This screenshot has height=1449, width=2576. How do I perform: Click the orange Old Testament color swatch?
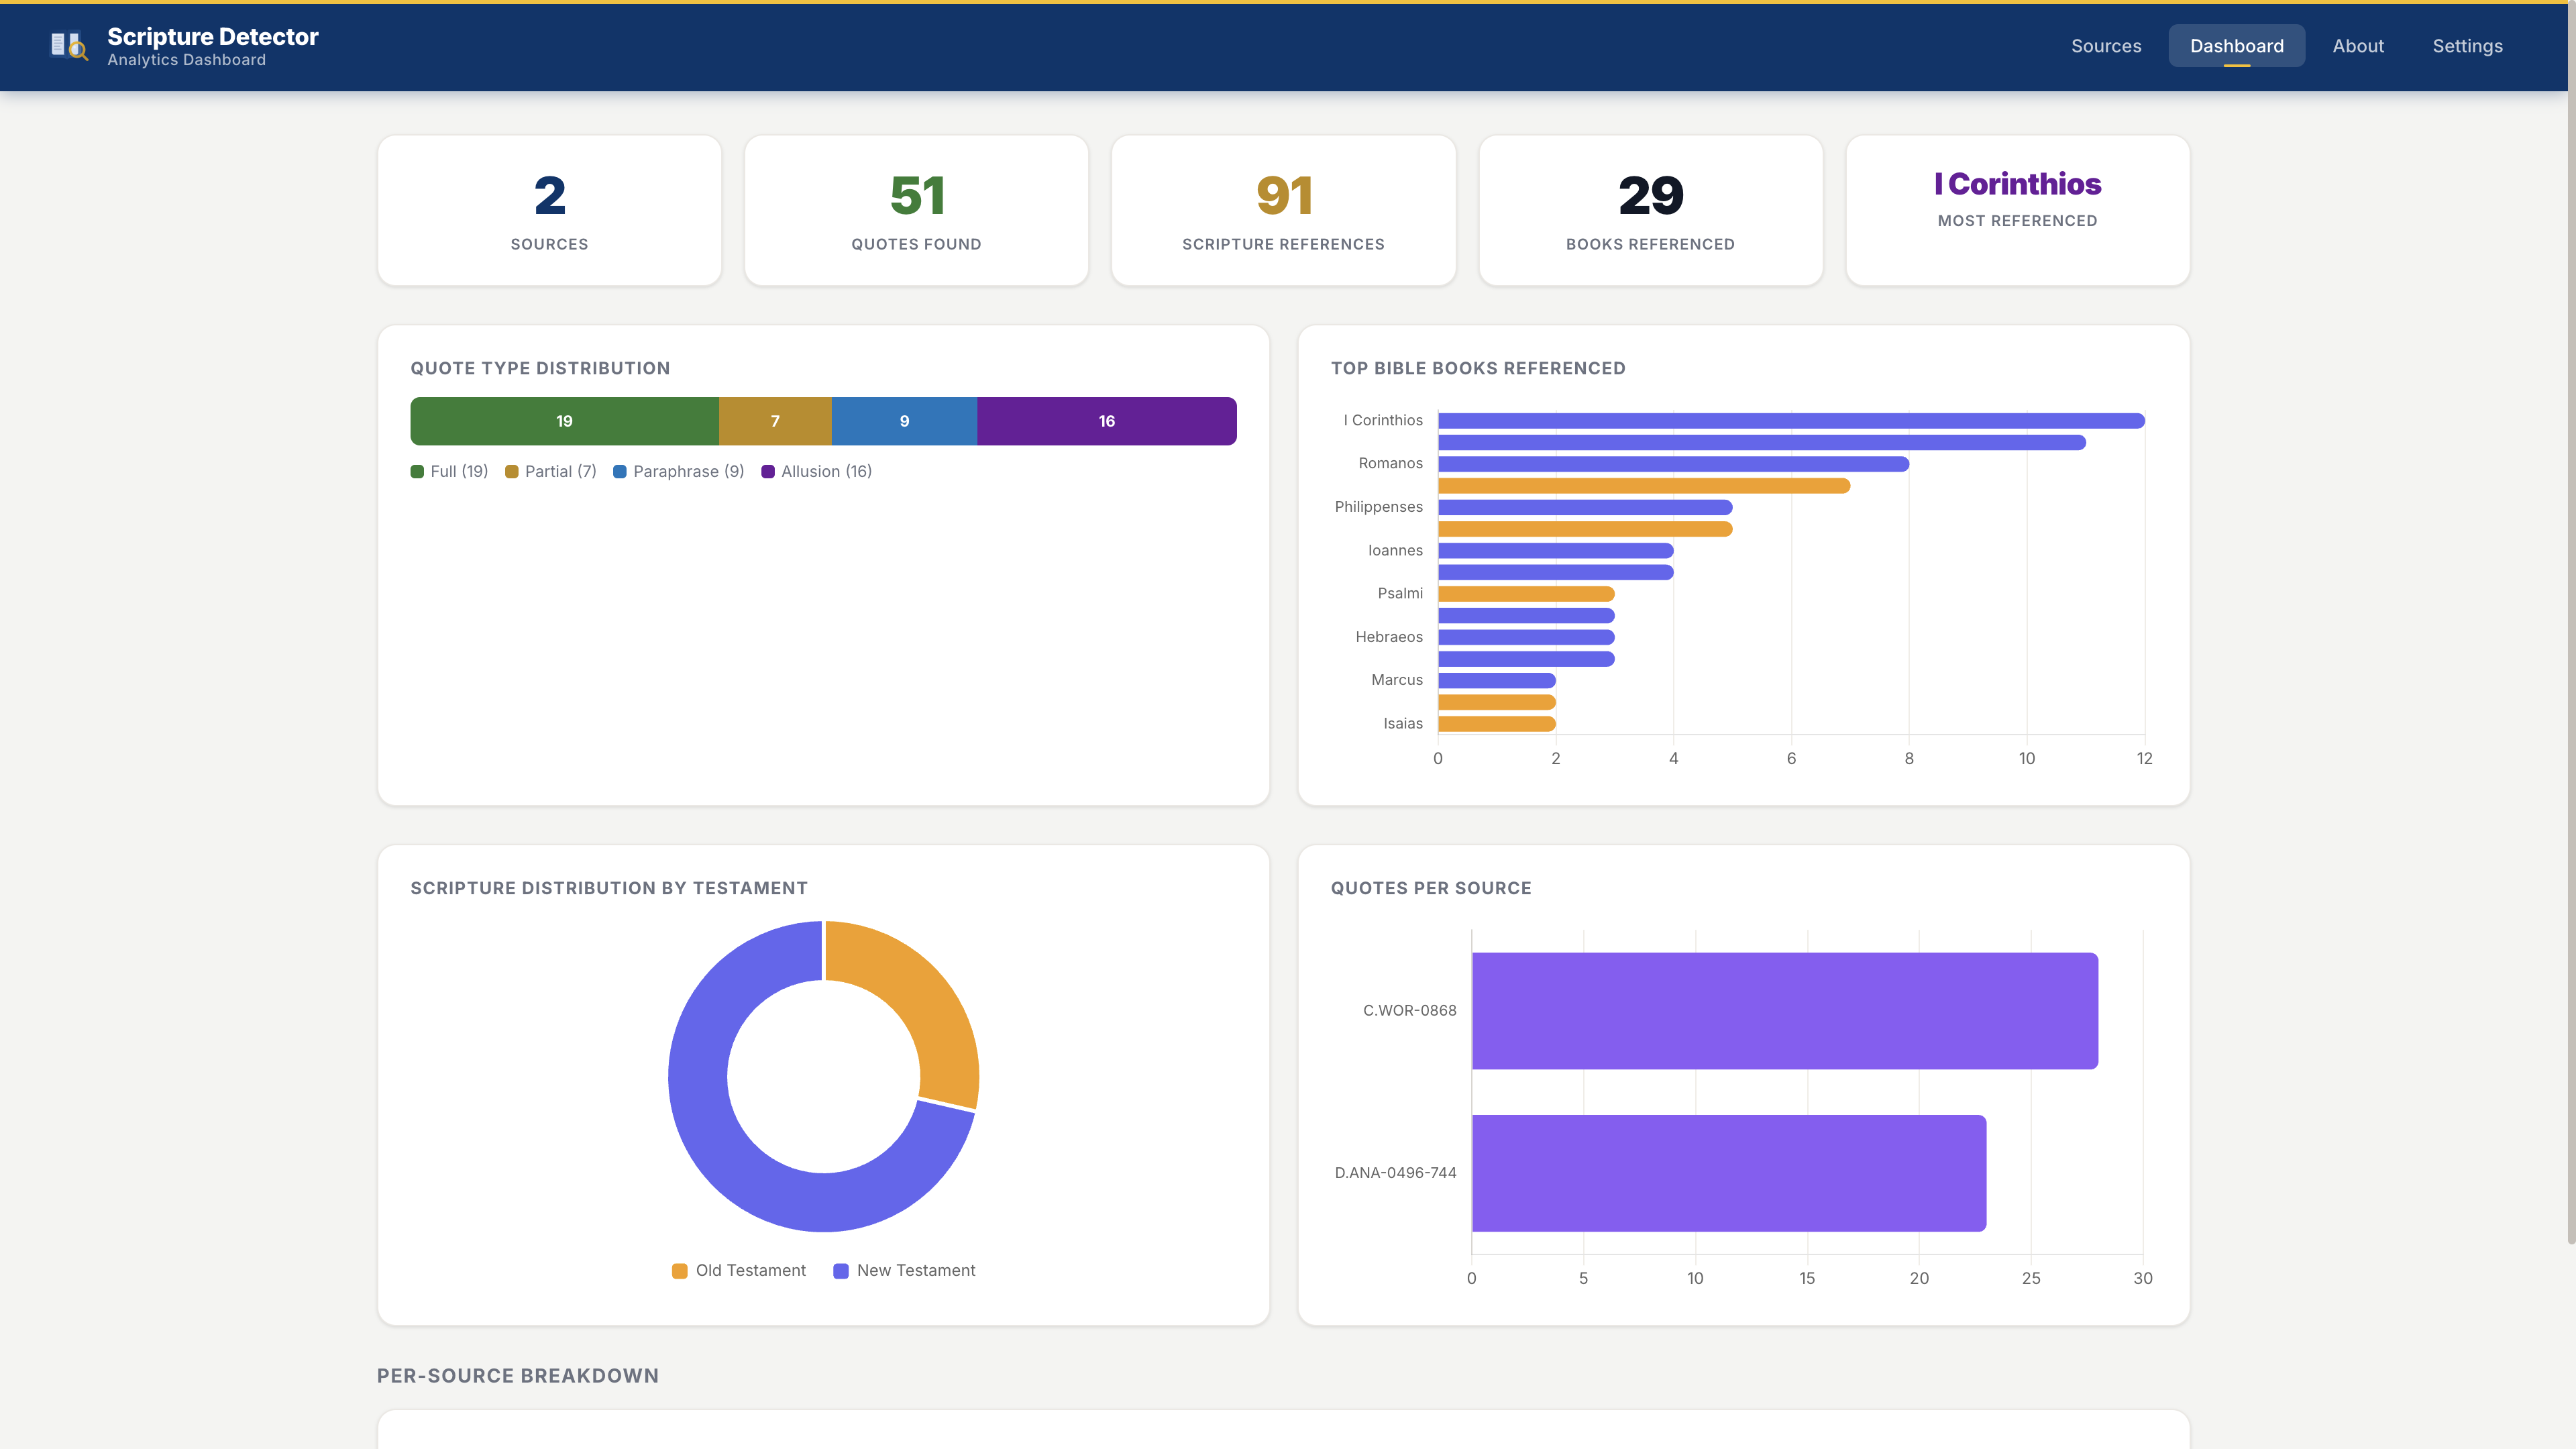pos(681,1270)
